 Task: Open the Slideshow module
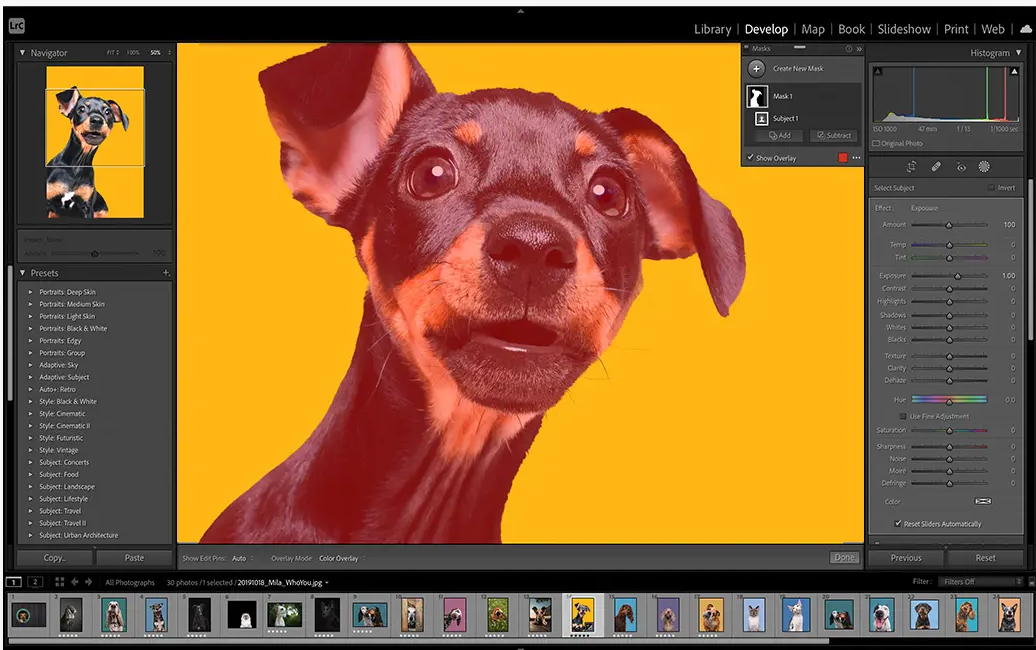(904, 29)
